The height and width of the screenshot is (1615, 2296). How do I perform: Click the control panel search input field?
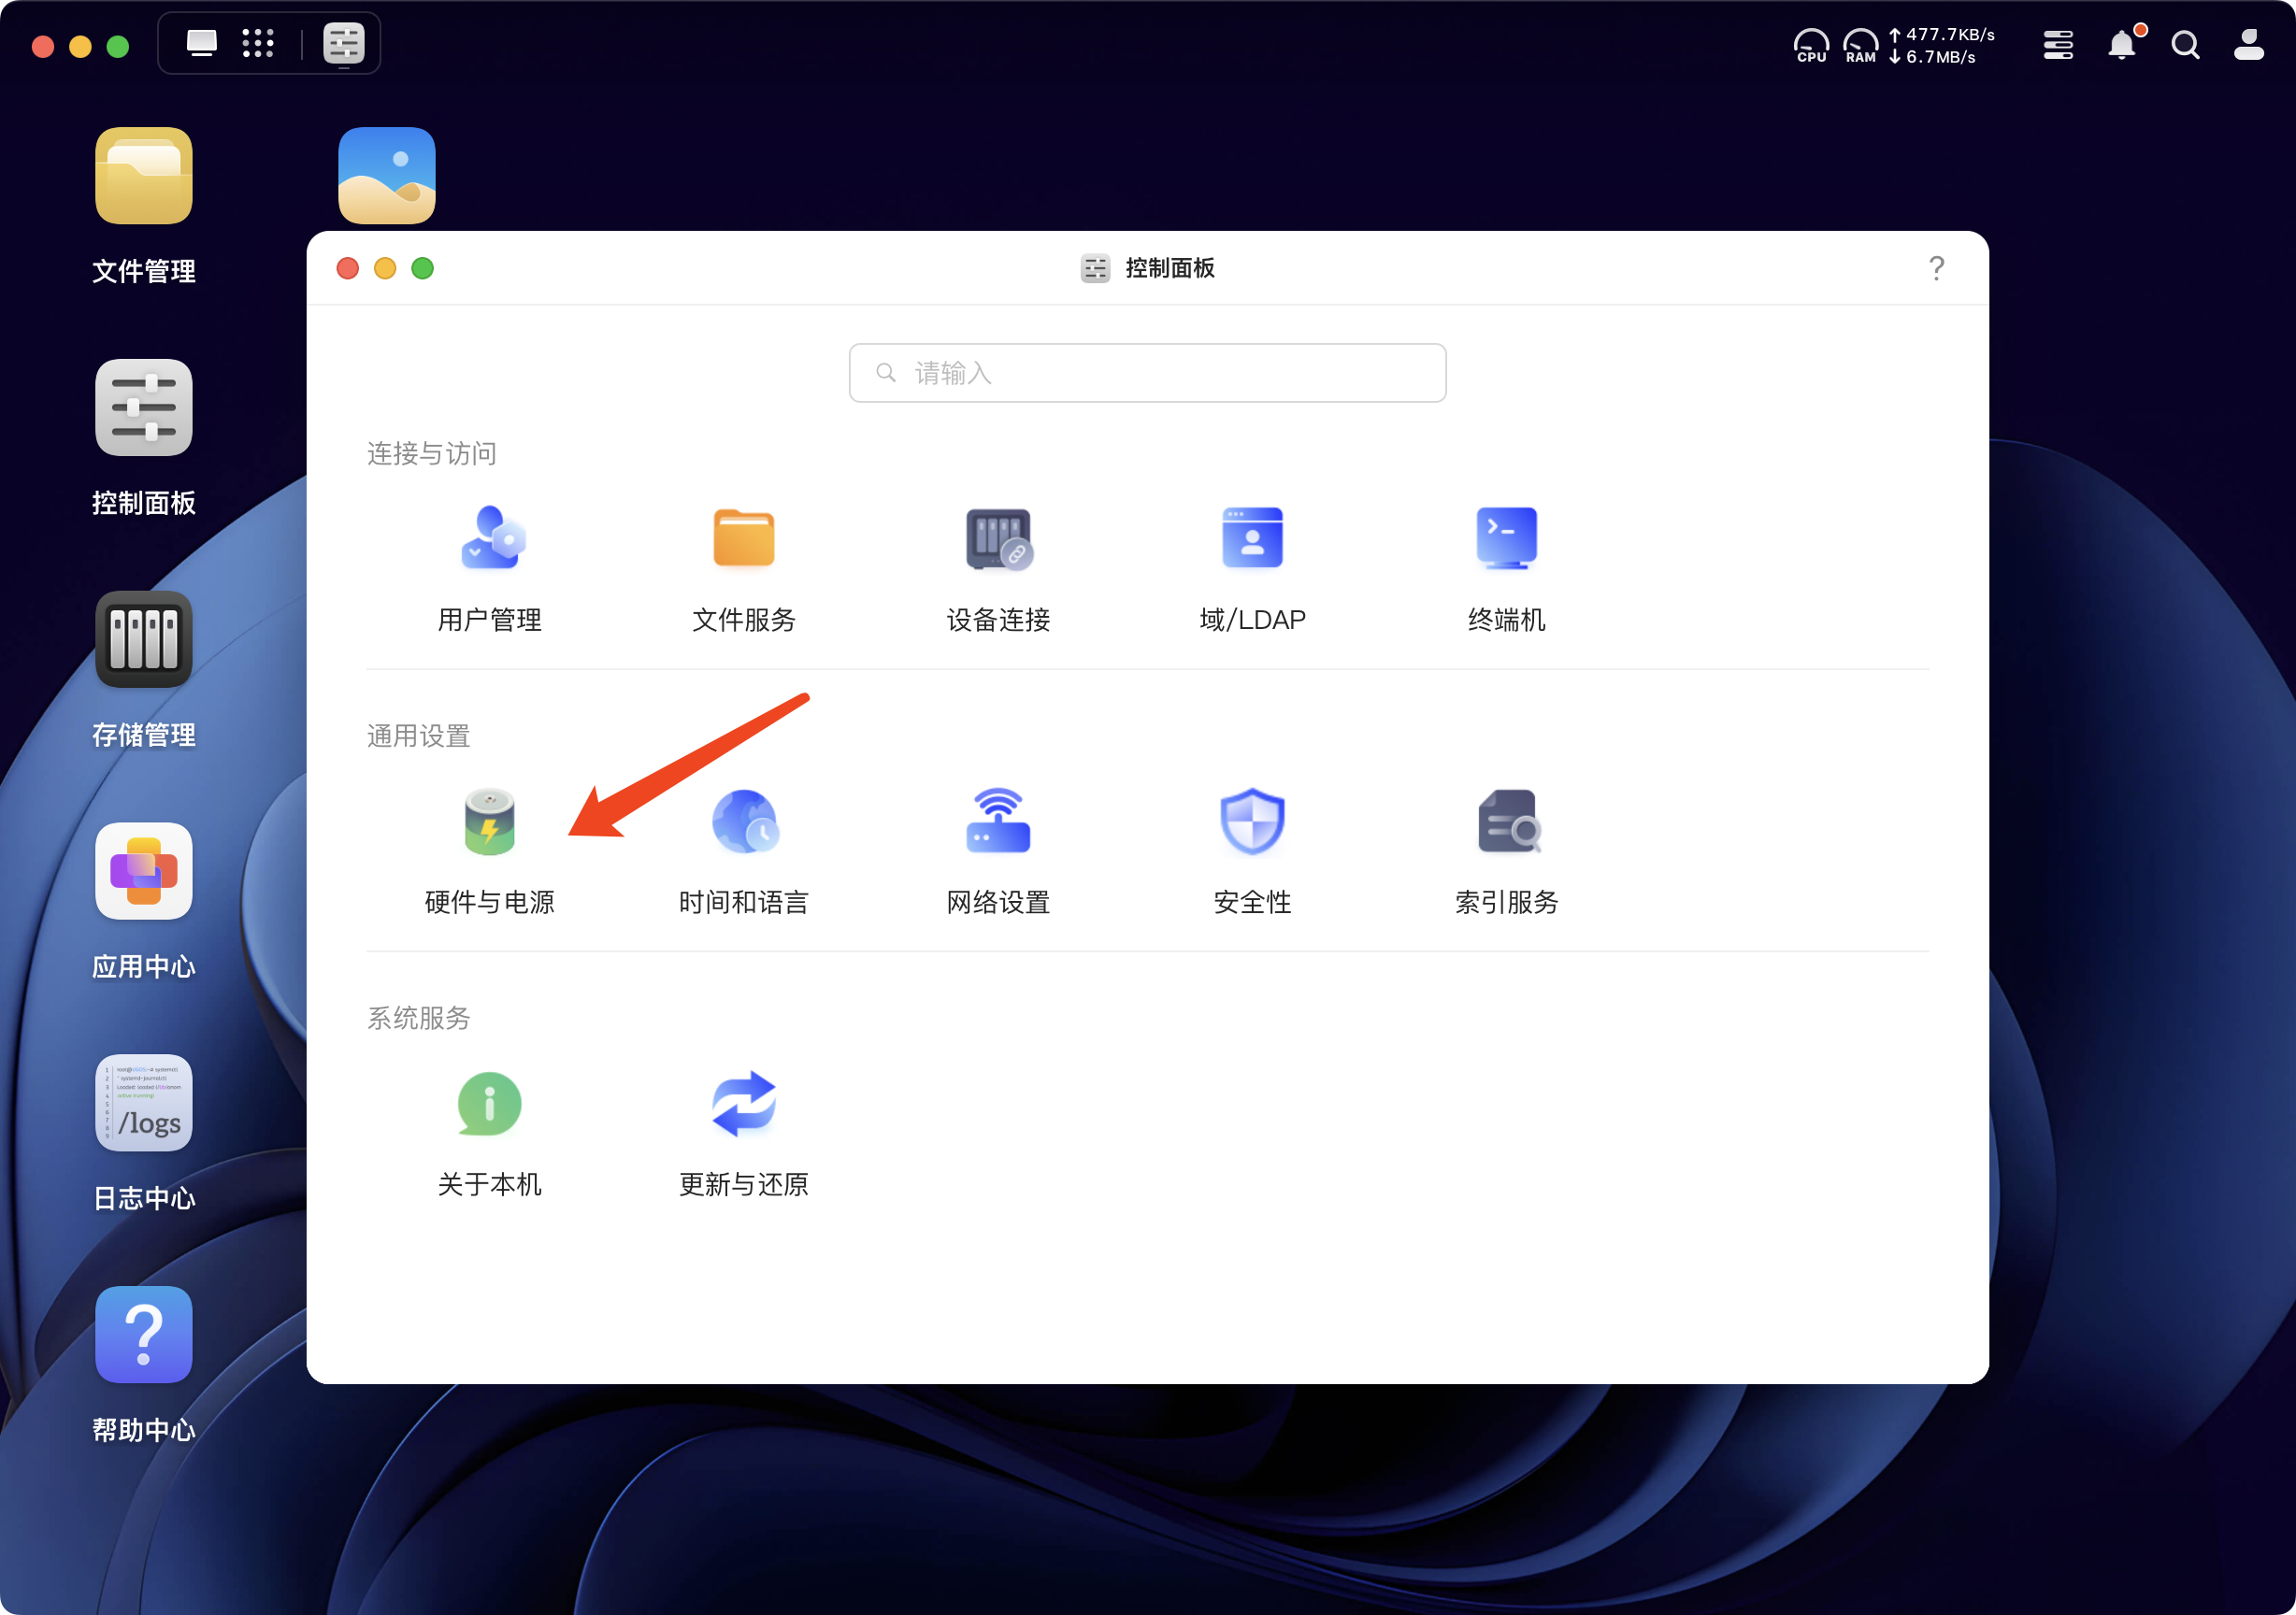coord(1147,372)
